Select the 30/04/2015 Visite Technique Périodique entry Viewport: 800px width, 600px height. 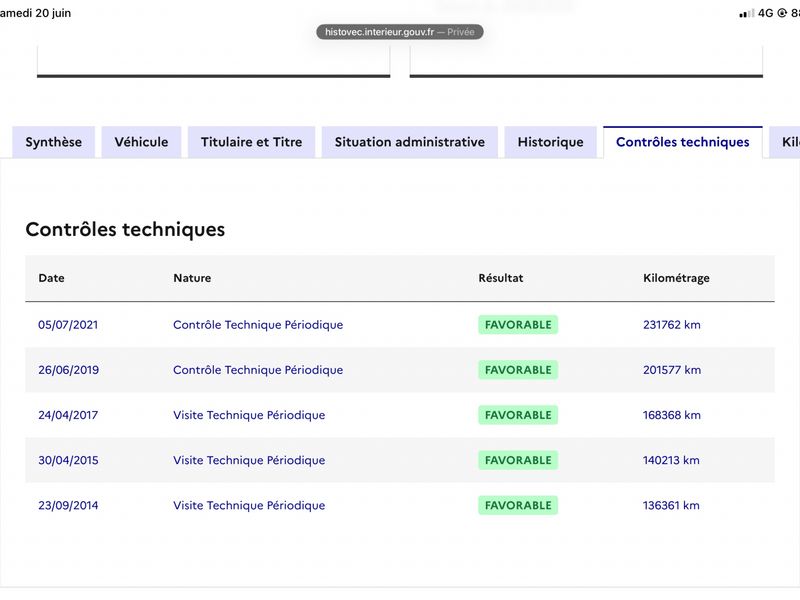click(x=400, y=460)
